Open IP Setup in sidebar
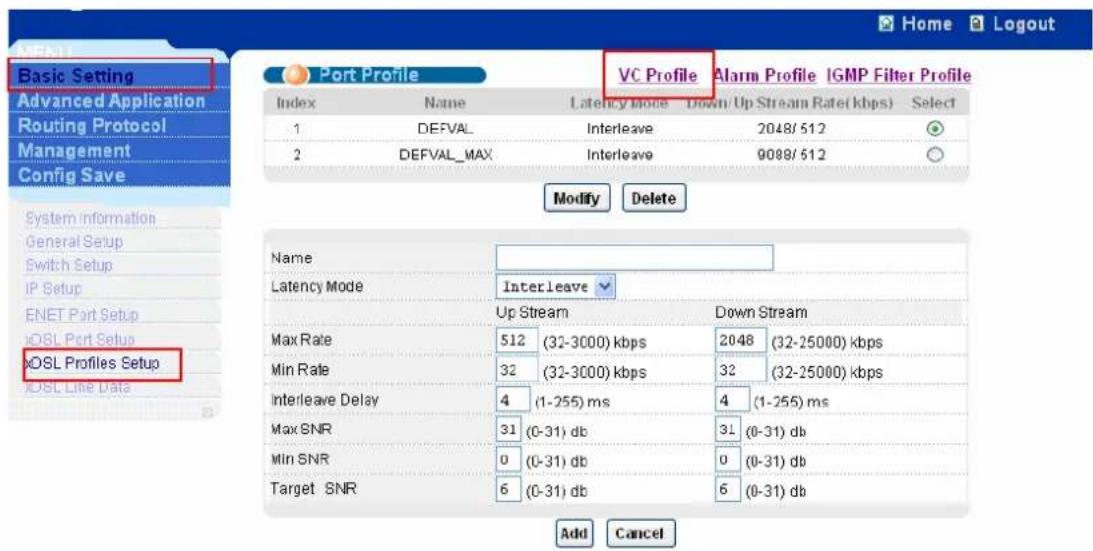 [x=53, y=288]
